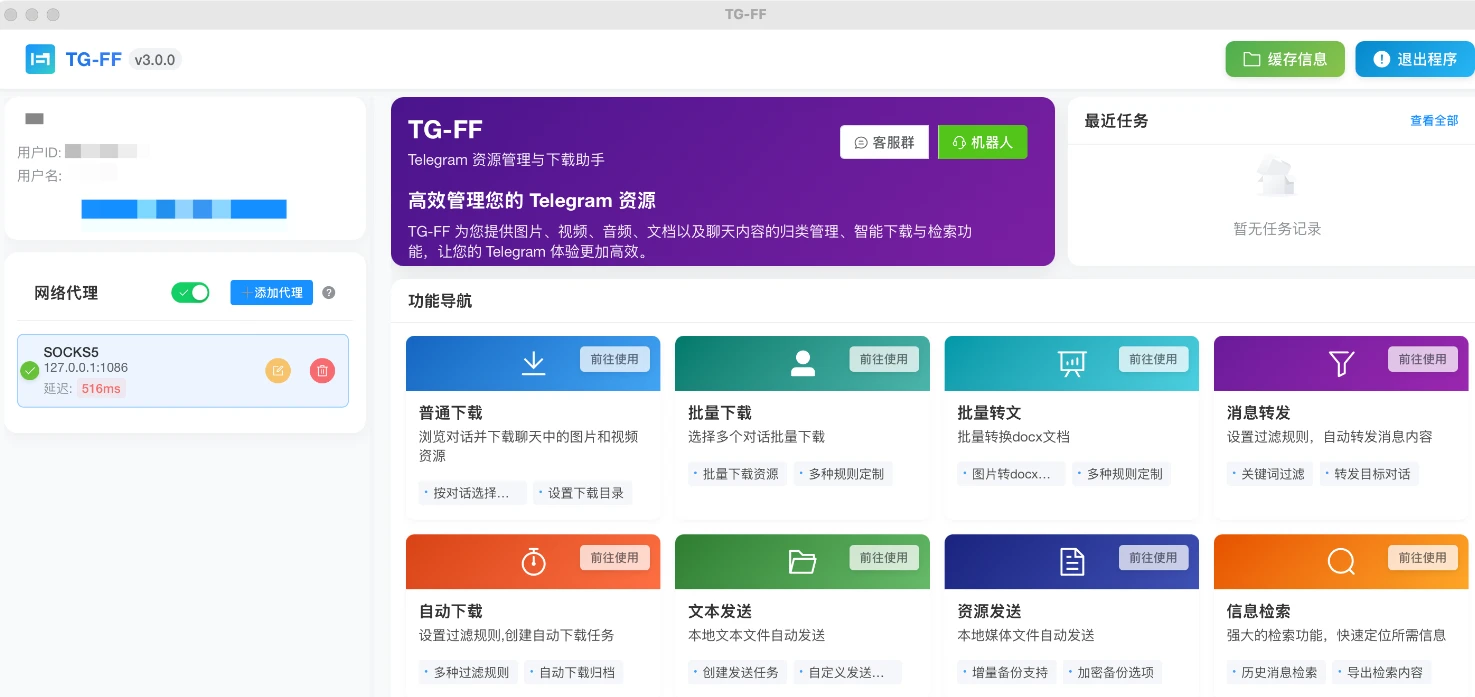Select the 516ms latency badge

click(x=101, y=389)
